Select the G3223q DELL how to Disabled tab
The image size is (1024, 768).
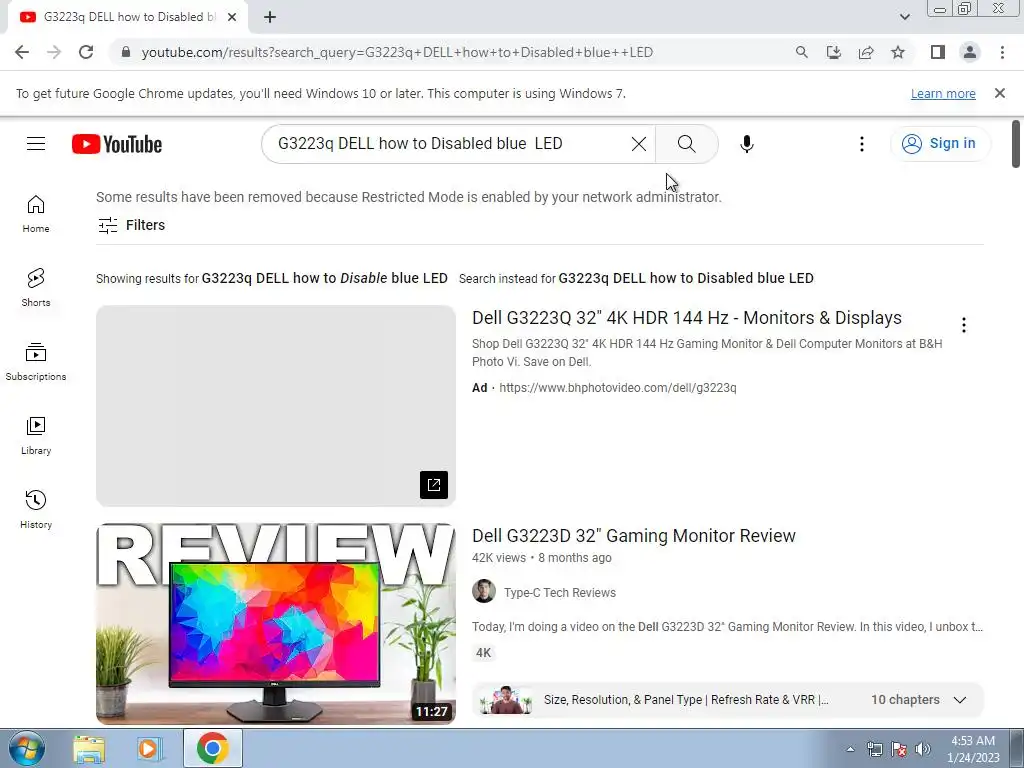[127, 17]
